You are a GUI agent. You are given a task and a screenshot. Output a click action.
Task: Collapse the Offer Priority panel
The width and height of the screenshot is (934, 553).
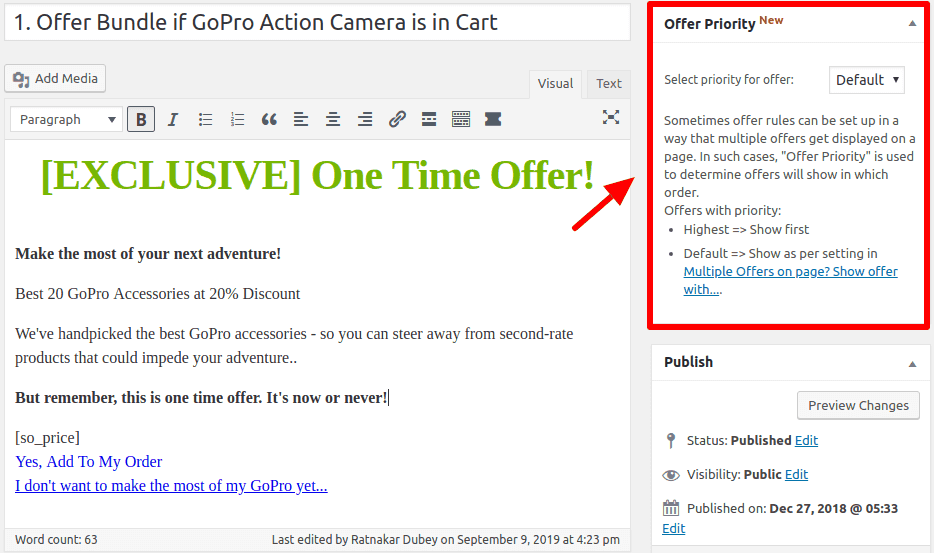pyautogui.click(x=912, y=23)
